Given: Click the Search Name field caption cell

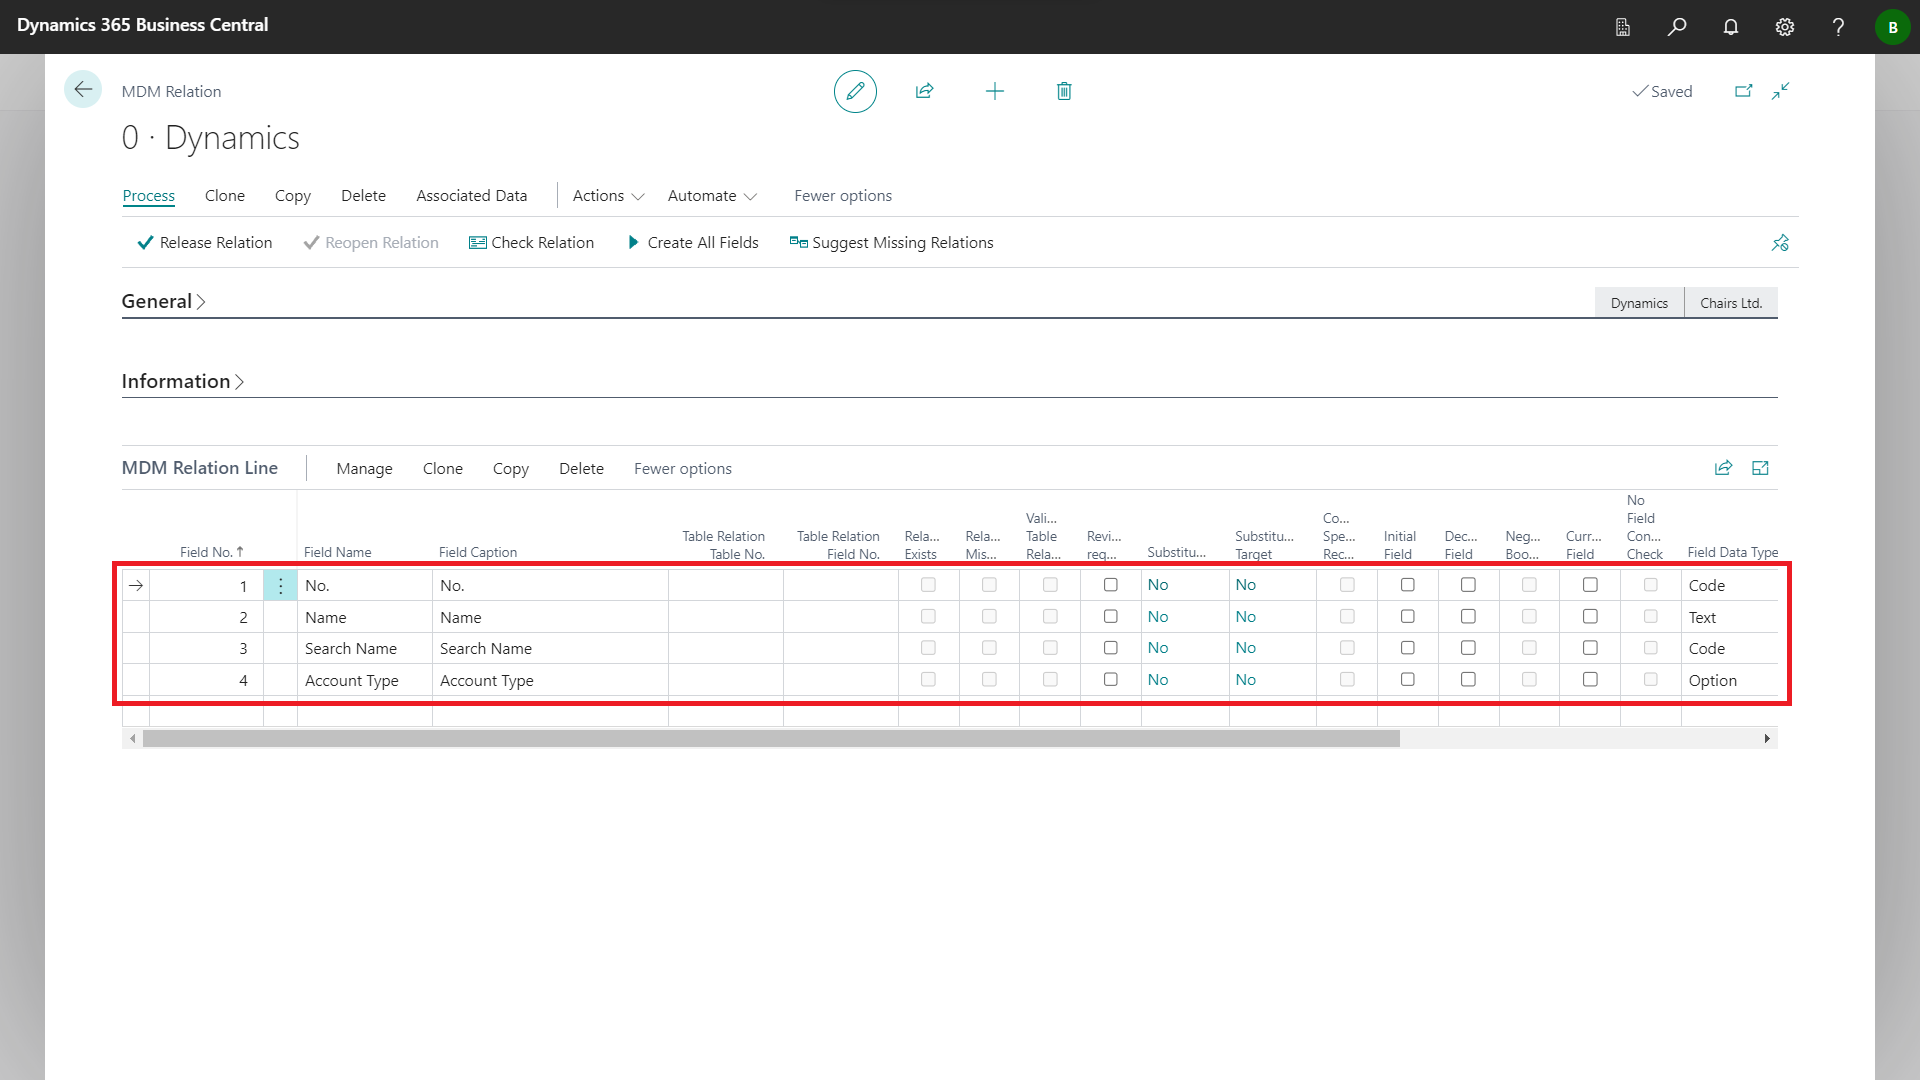Looking at the screenshot, I should tap(550, 649).
